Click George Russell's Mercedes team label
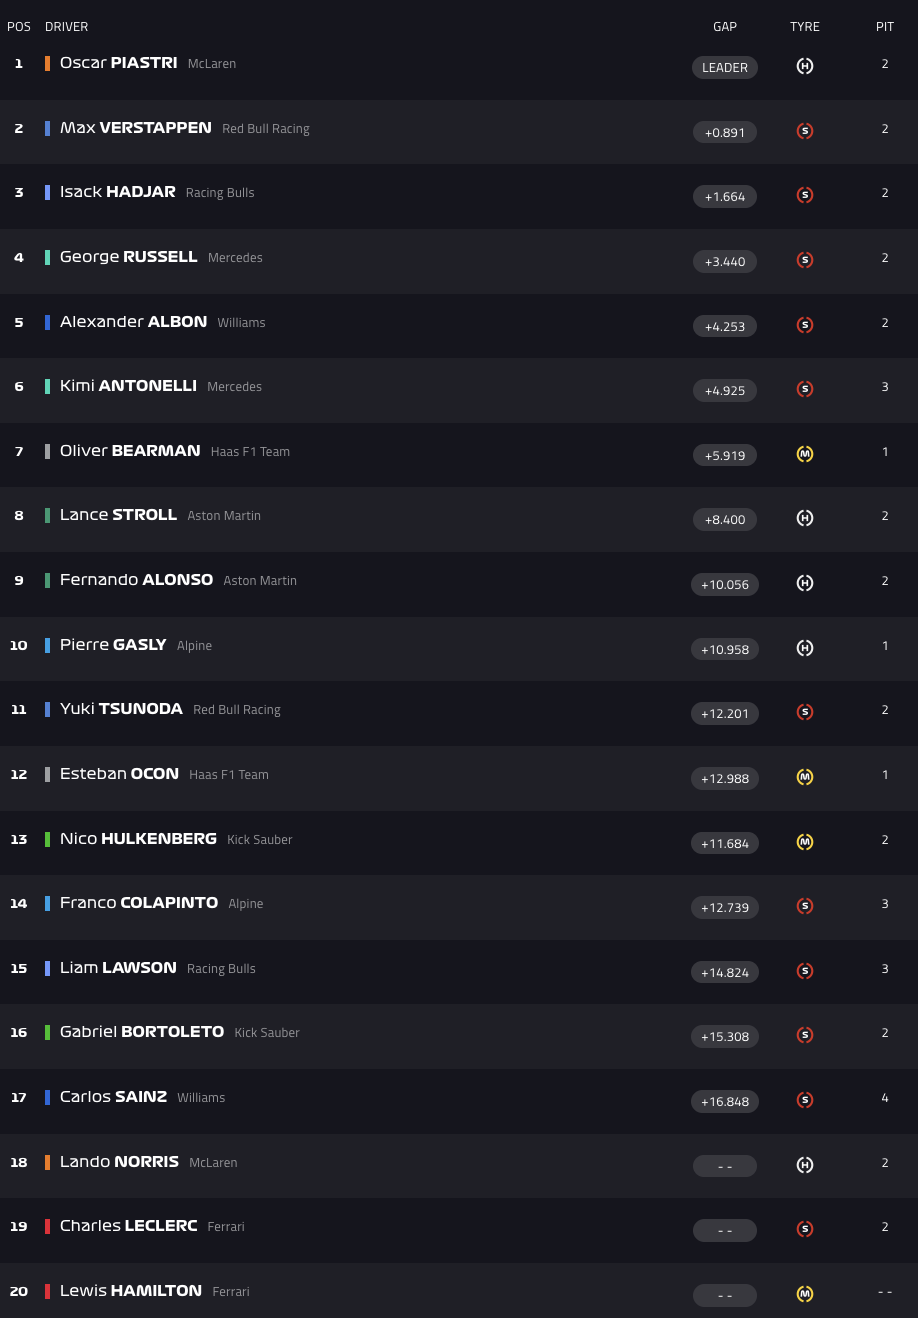 click(x=235, y=258)
